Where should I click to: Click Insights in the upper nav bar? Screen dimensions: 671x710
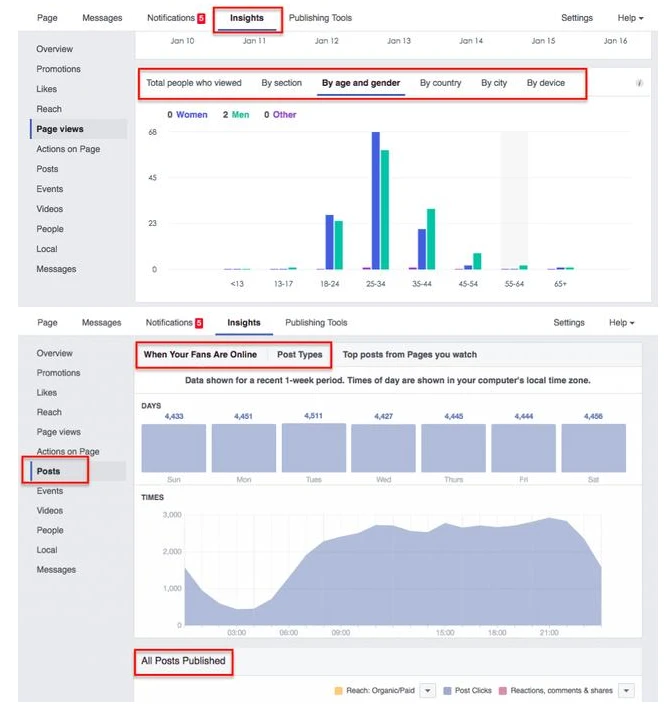[247, 18]
